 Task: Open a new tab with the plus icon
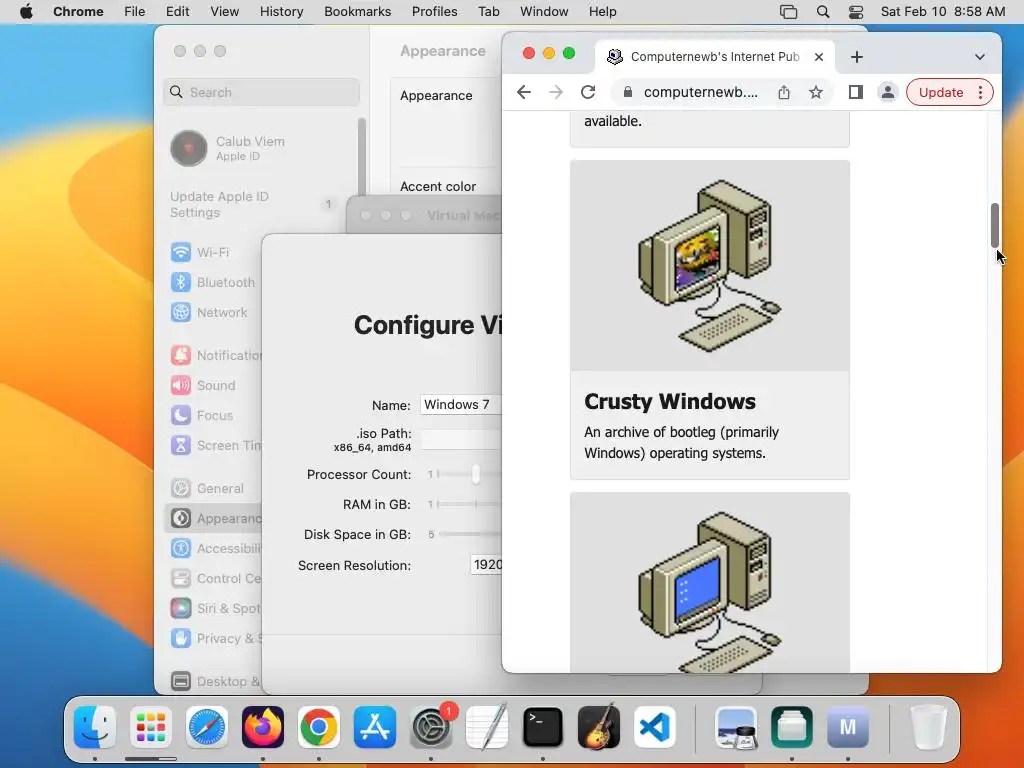coord(857,57)
